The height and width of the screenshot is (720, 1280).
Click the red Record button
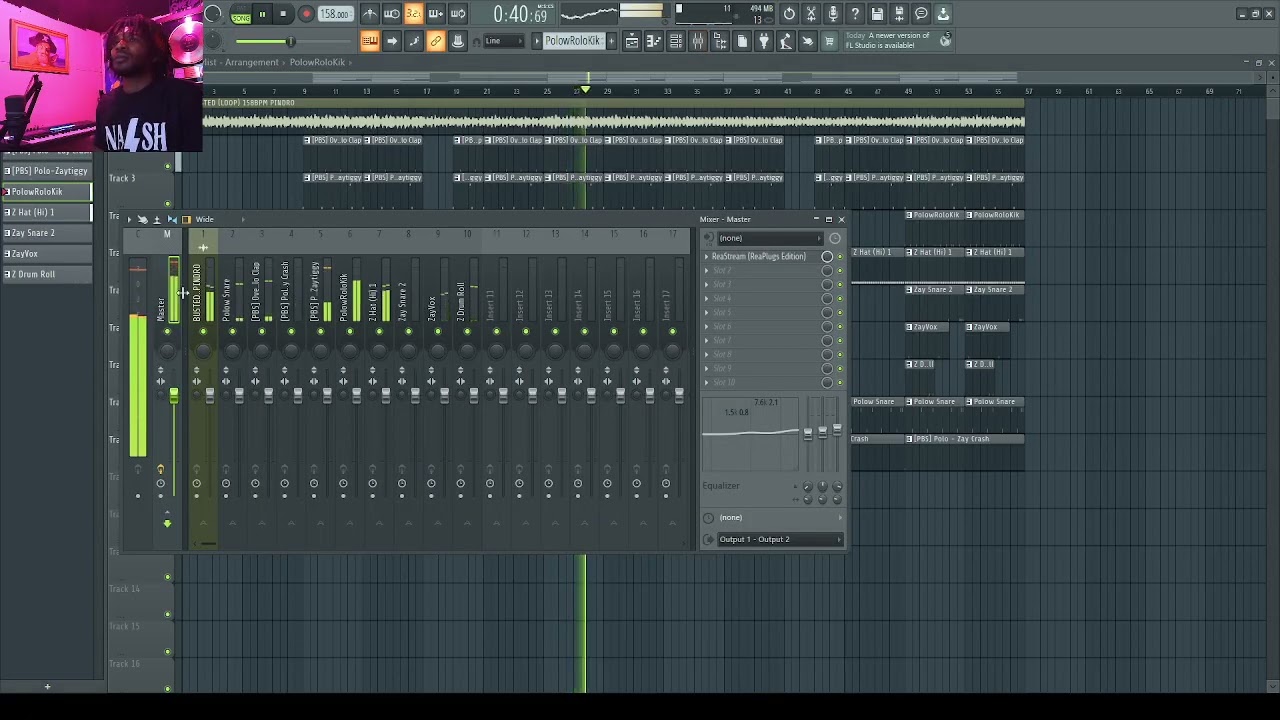pos(306,14)
